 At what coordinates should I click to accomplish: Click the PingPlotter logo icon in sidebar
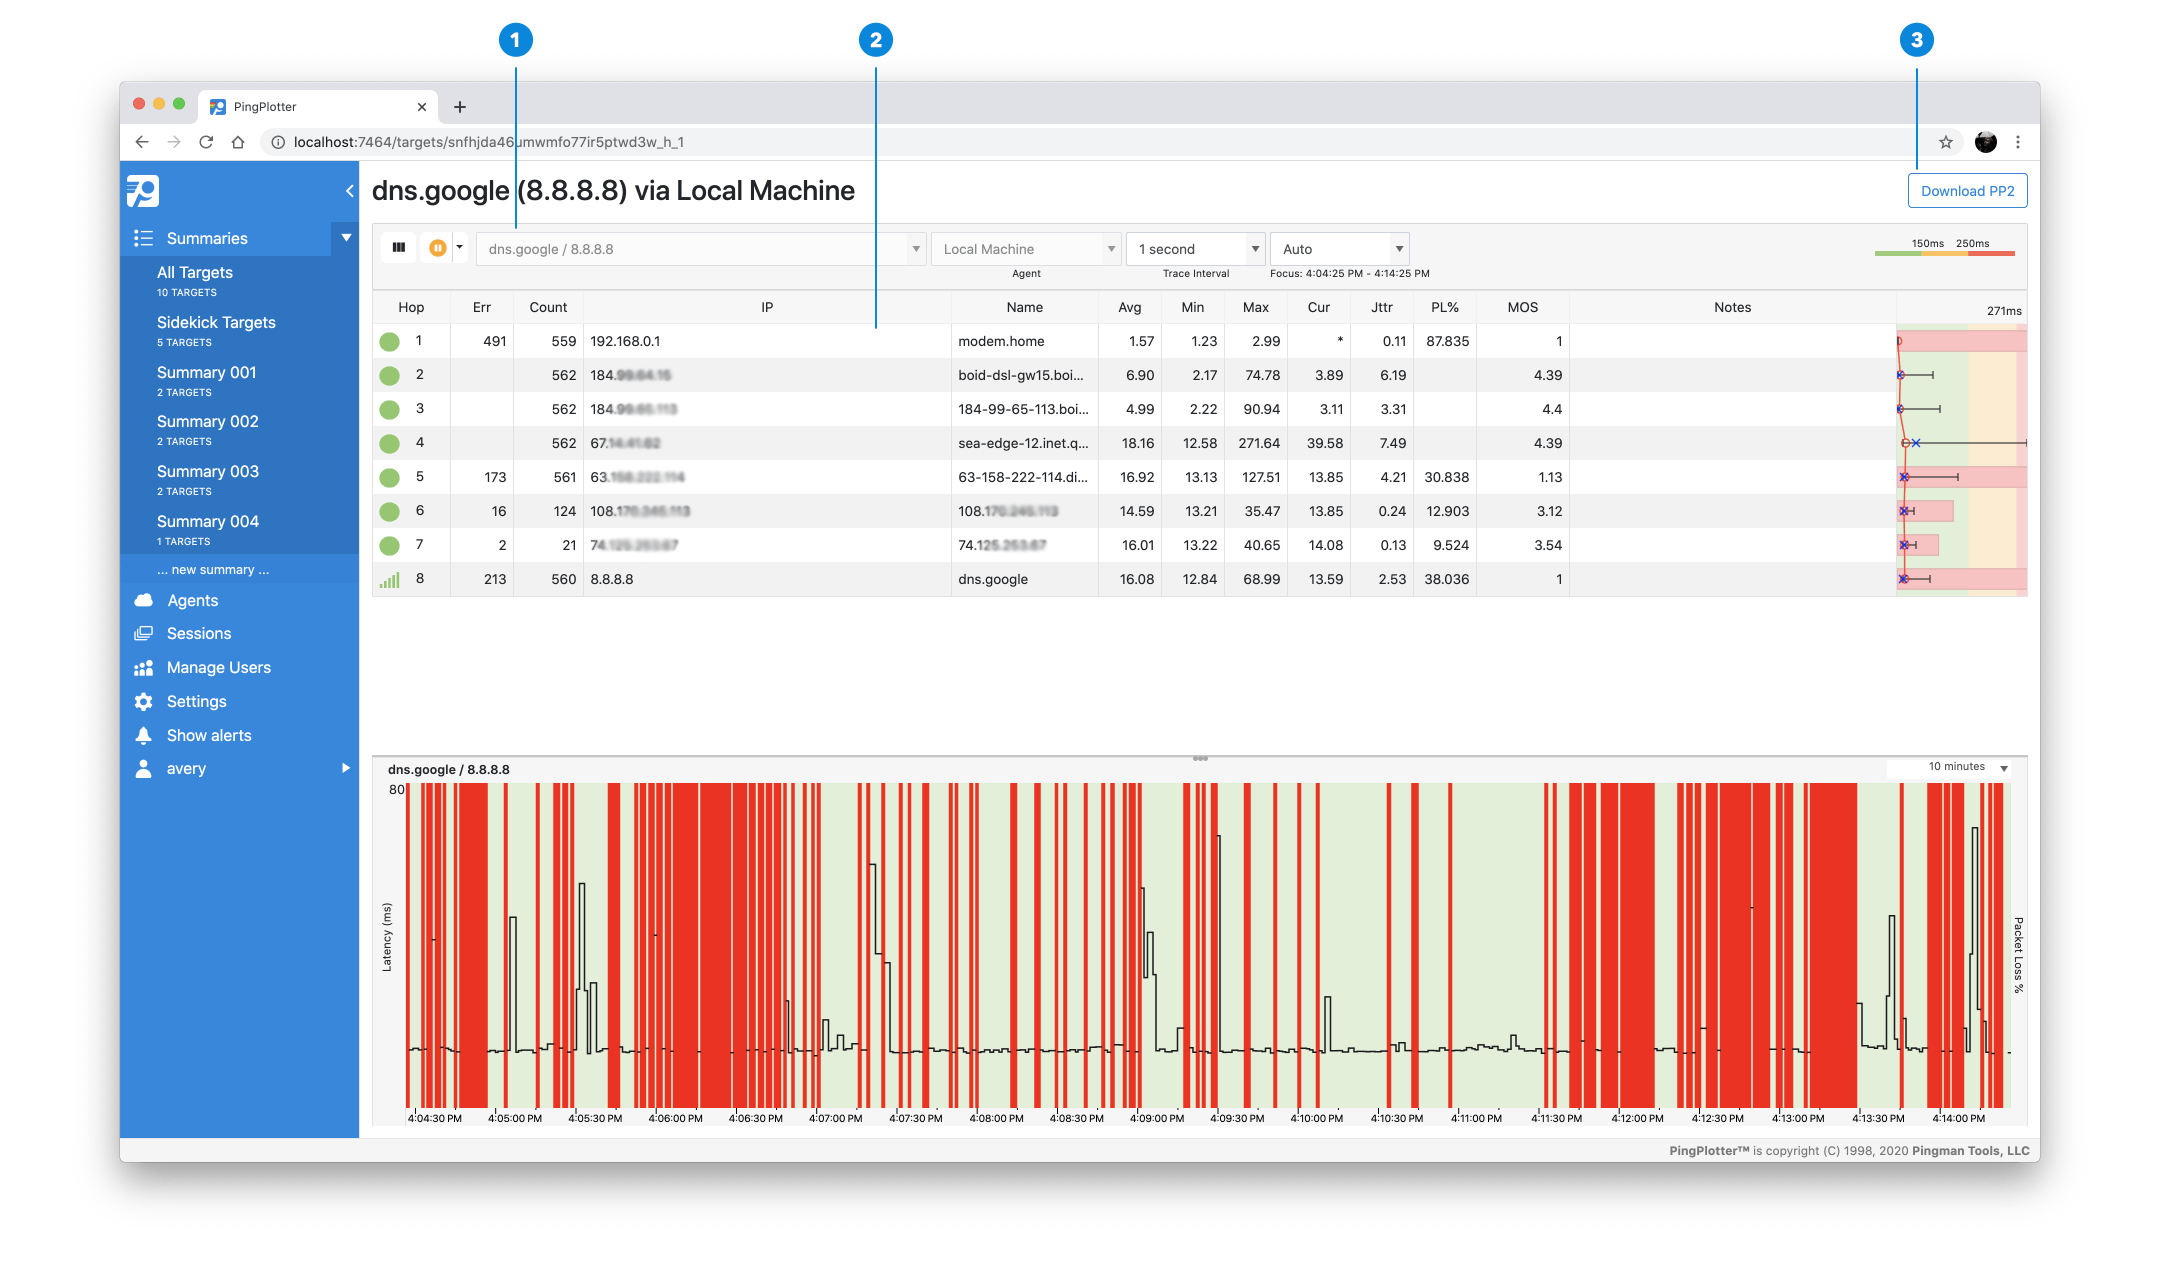143,191
